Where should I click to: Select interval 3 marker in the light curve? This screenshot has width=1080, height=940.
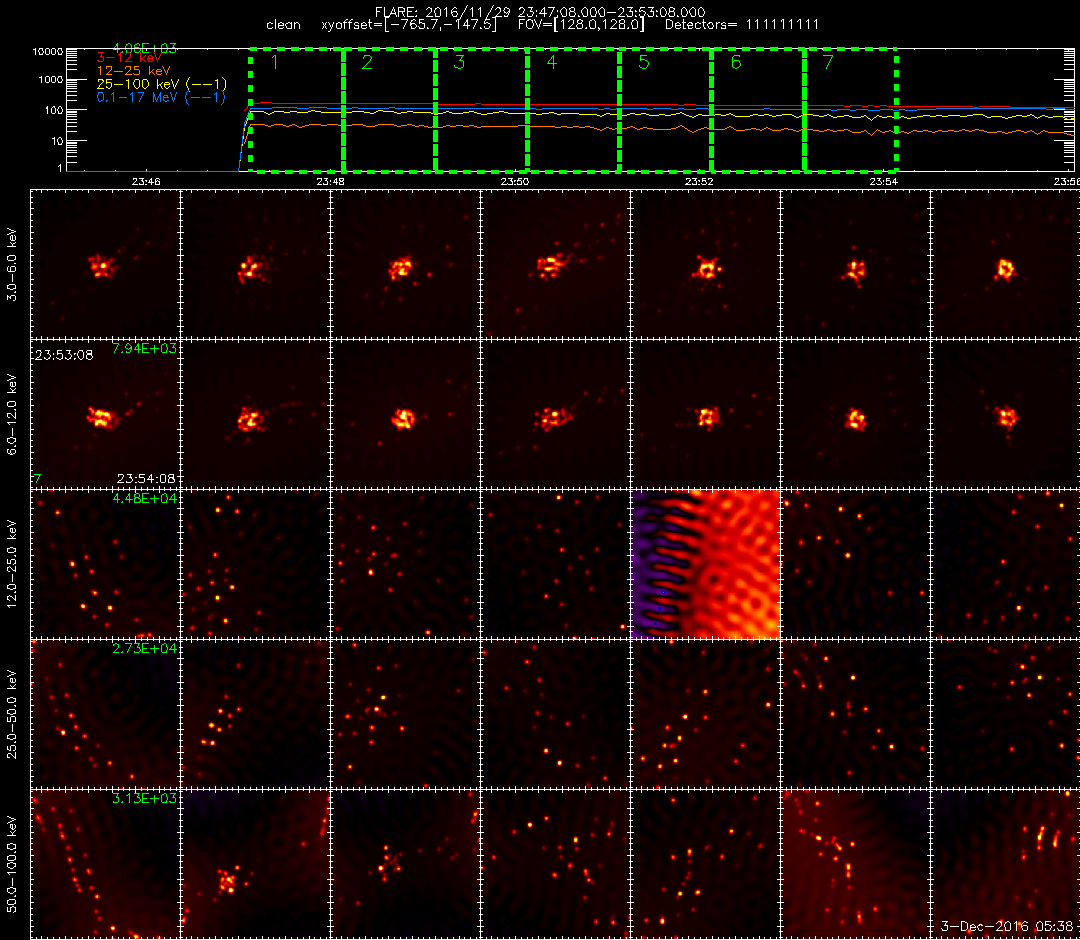pos(459,62)
